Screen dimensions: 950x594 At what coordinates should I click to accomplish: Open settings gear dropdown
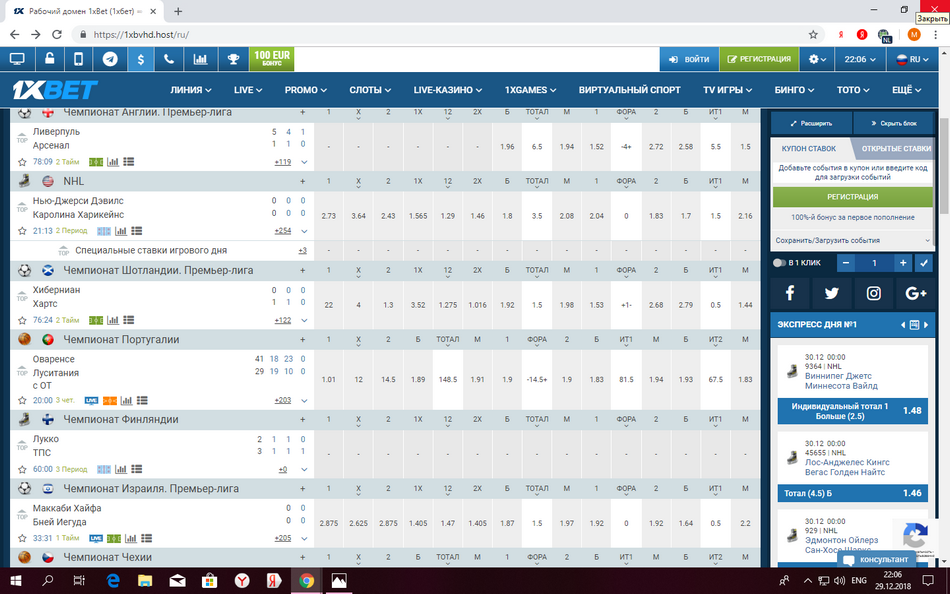(x=817, y=59)
